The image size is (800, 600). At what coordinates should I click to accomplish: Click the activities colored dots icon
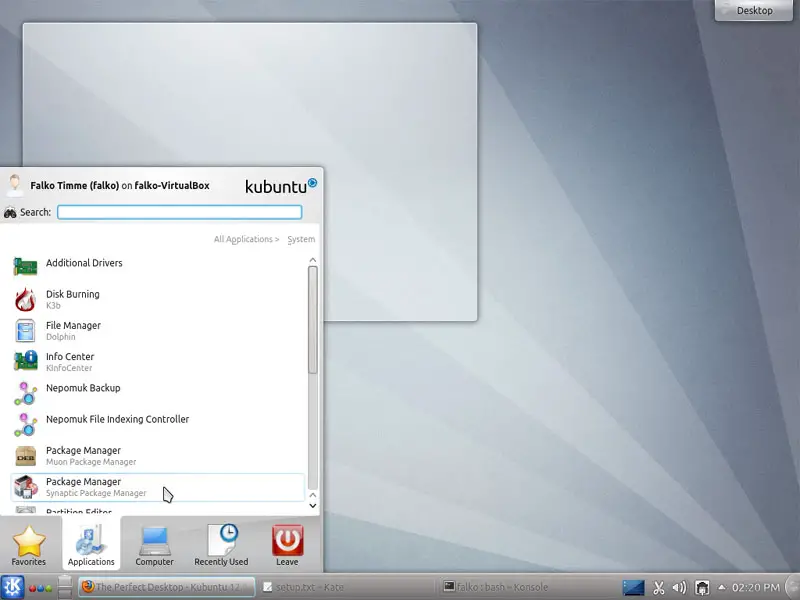coord(41,588)
